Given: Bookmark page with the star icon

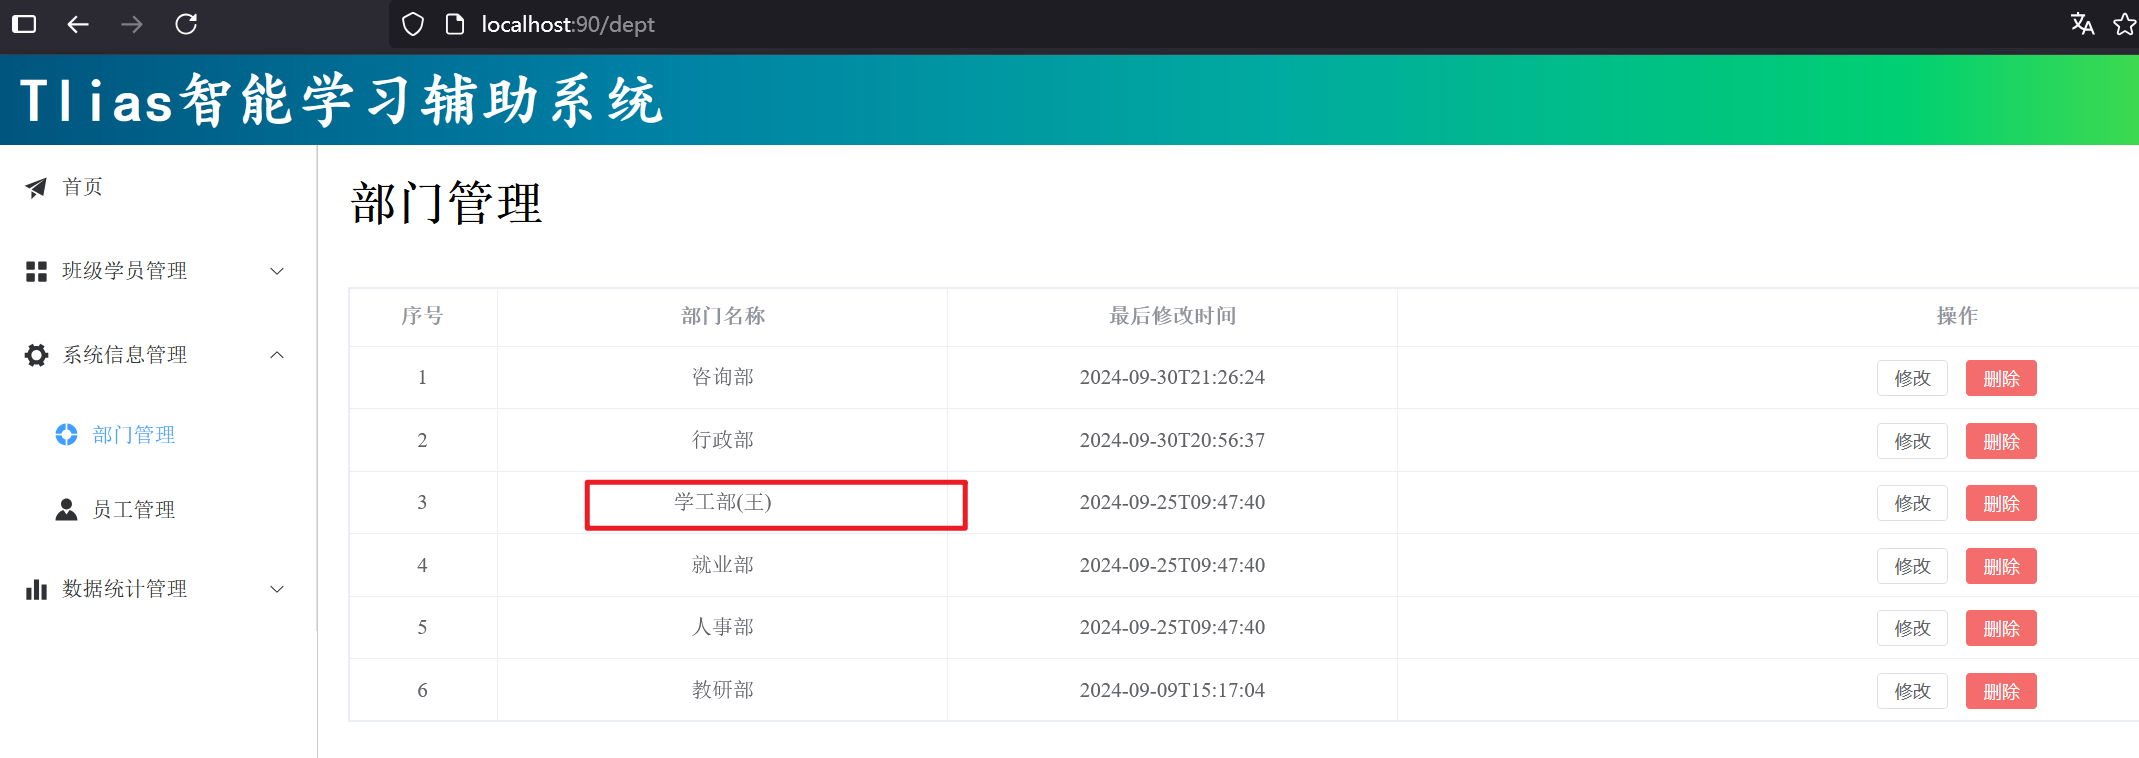Looking at the screenshot, I should pyautogui.click(x=2125, y=24).
